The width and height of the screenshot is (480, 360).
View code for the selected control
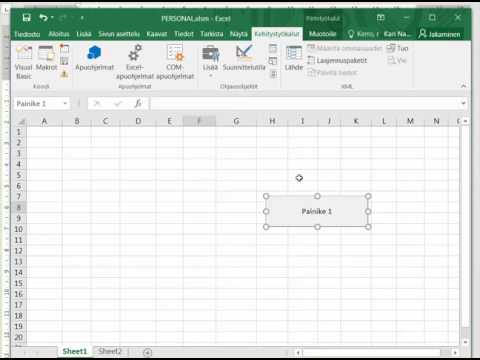(273, 61)
